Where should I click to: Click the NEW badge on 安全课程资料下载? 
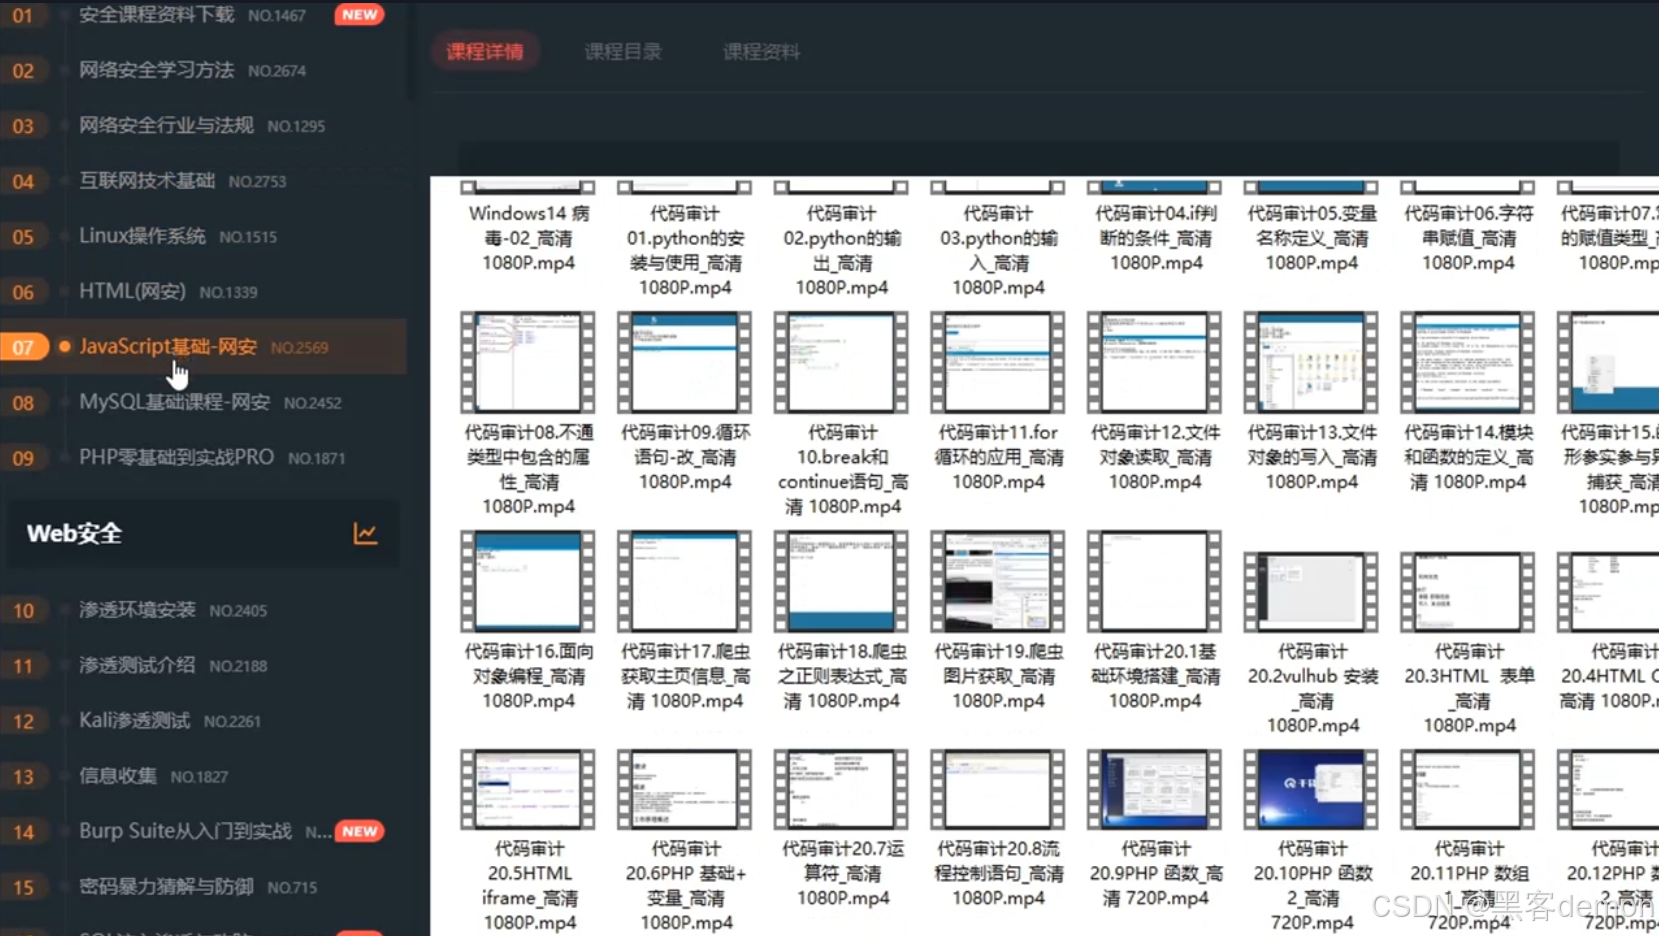tap(358, 15)
